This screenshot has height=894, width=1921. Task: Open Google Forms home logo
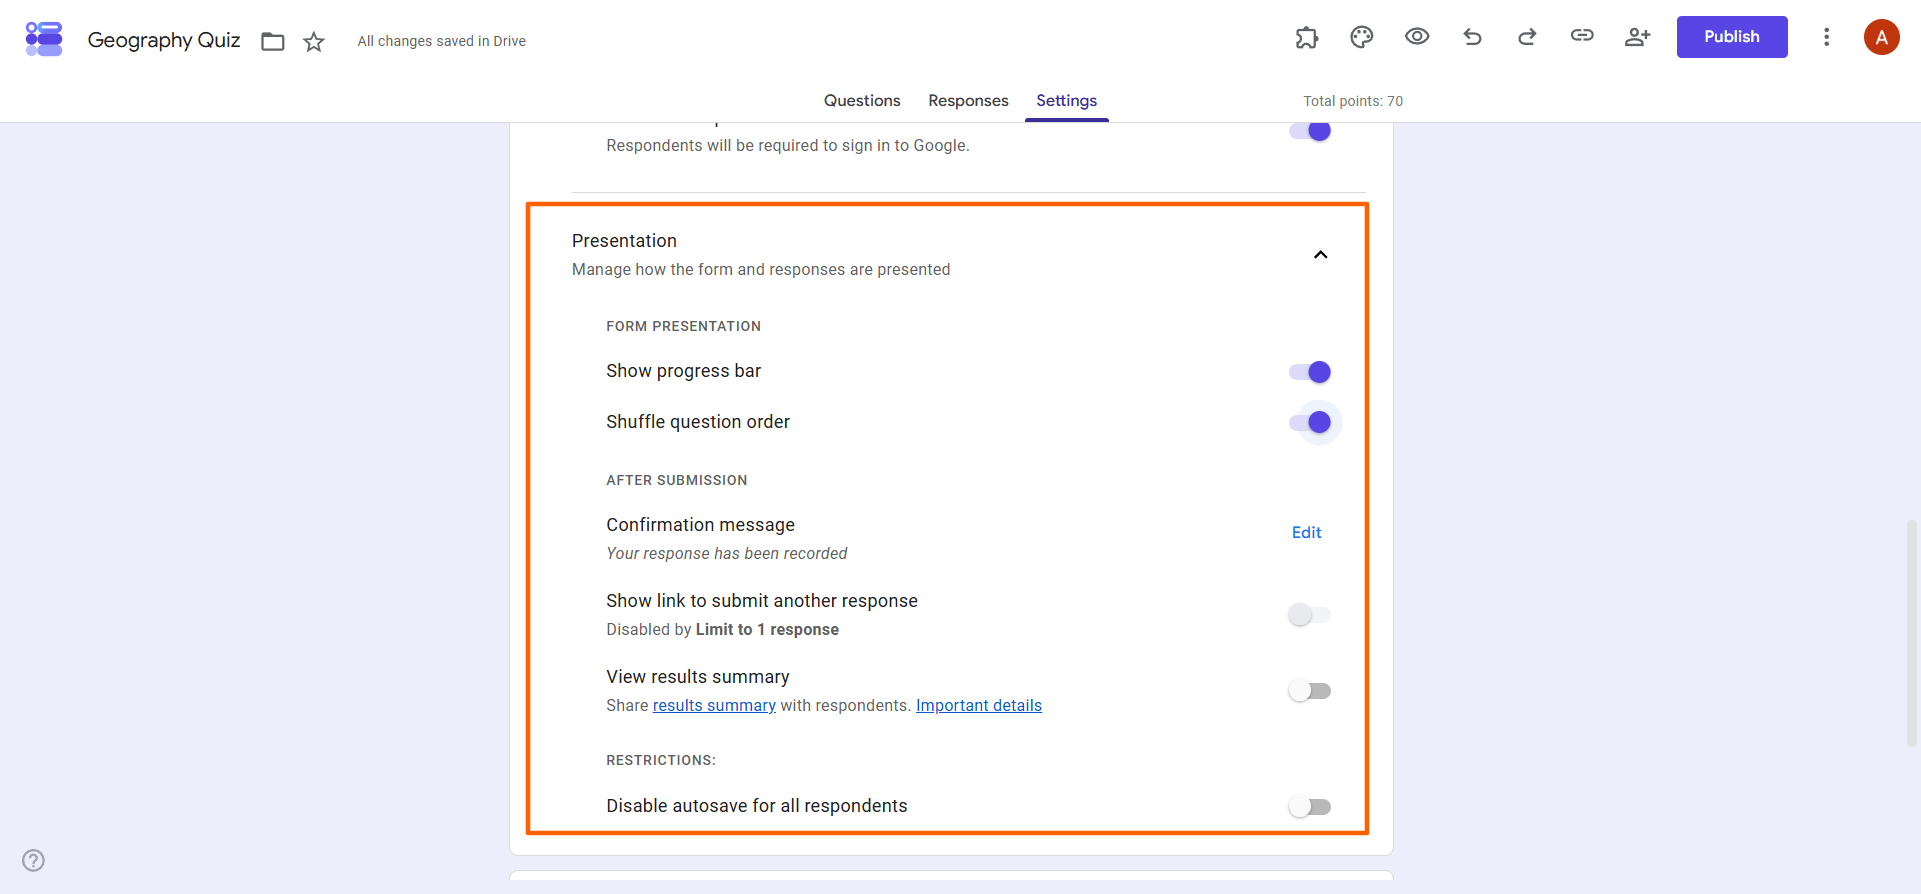(x=44, y=39)
